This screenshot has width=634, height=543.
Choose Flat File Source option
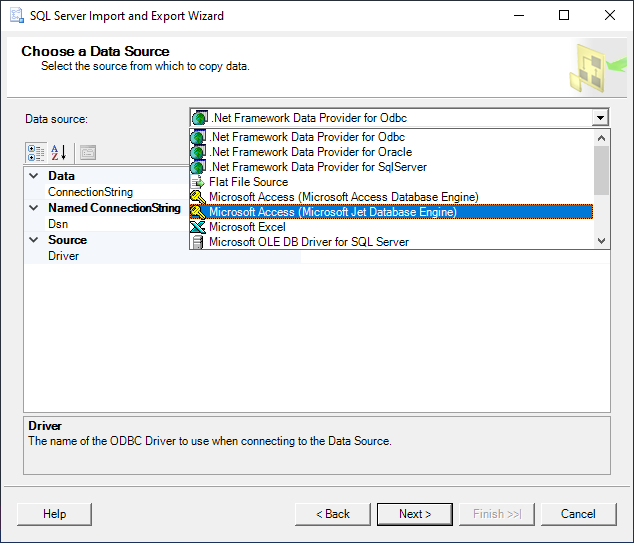[x=391, y=182]
